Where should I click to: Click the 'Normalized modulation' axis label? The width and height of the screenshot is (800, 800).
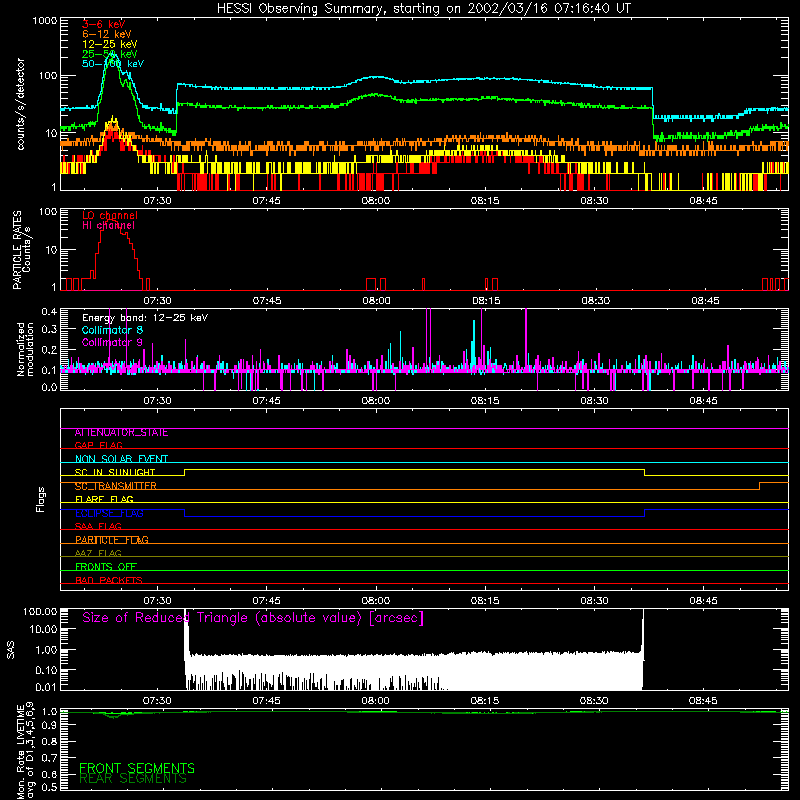[x=26, y=349]
